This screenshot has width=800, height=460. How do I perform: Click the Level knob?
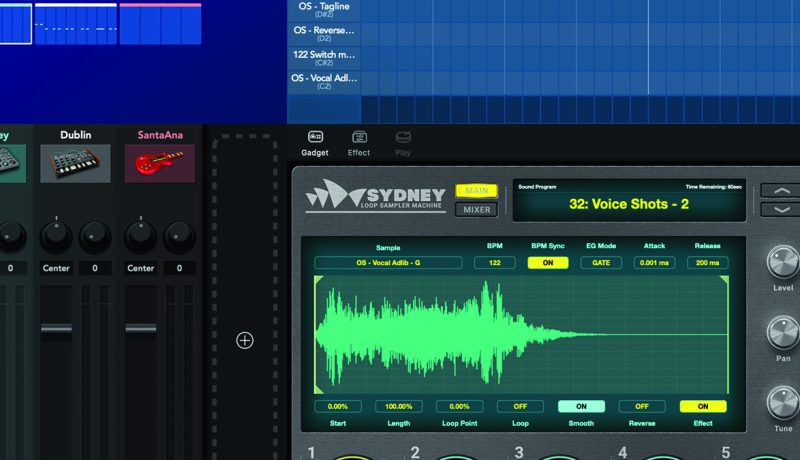(x=783, y=262)
